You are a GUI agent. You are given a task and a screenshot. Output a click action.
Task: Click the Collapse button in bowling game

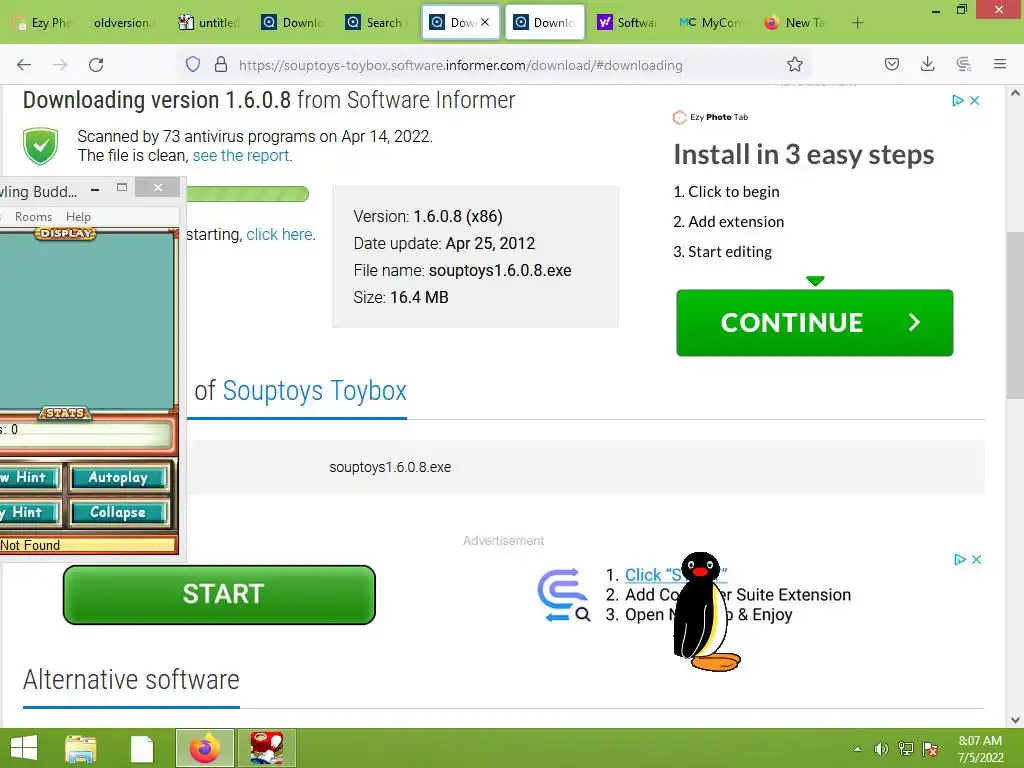118,513
